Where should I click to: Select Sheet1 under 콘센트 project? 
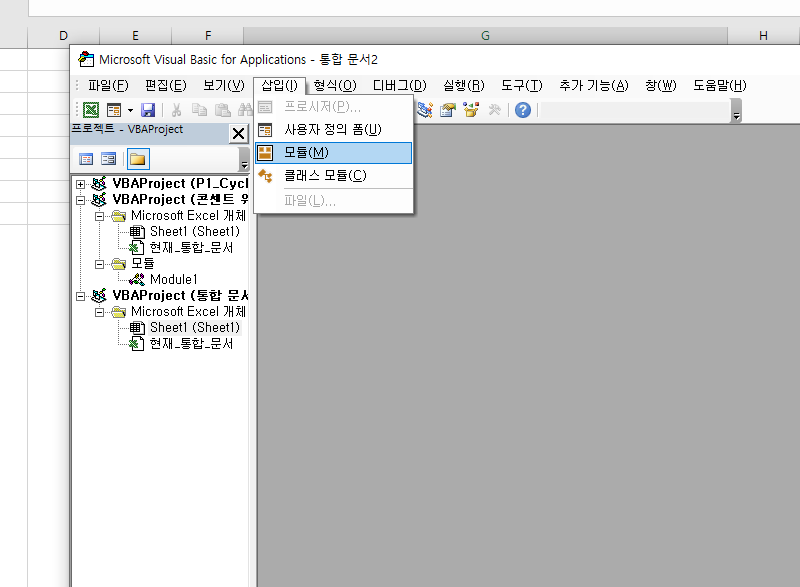pyautogui.click(x=194, y=232)
